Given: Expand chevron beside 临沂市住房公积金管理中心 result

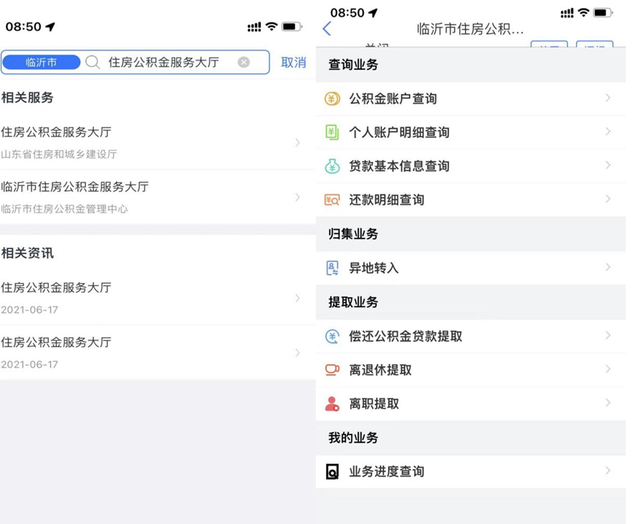Looking at the screenshot, I should (298, 198).
